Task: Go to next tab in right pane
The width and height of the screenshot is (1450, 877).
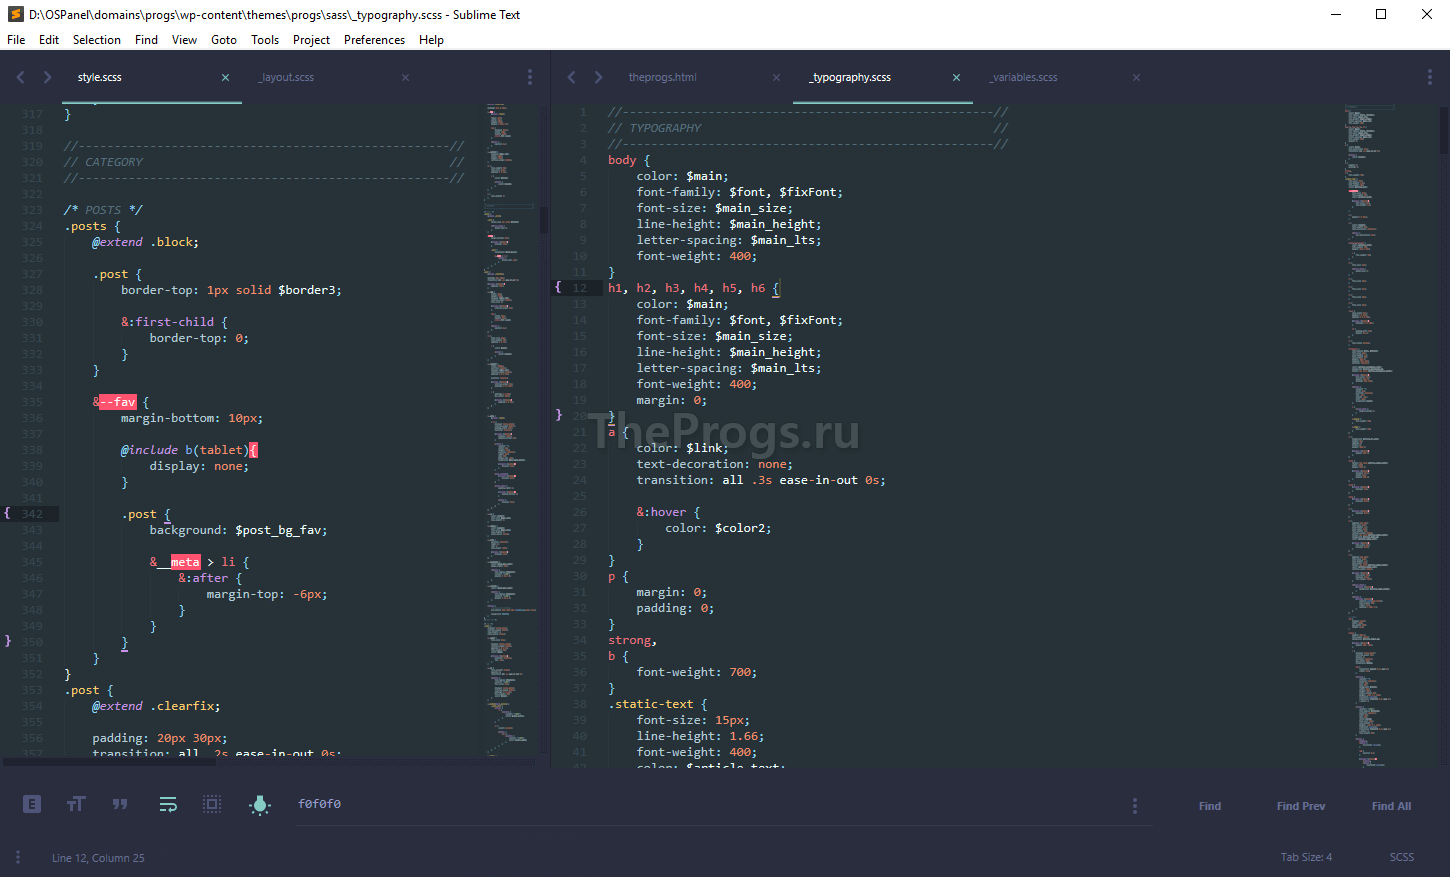Action: (598, 77)
